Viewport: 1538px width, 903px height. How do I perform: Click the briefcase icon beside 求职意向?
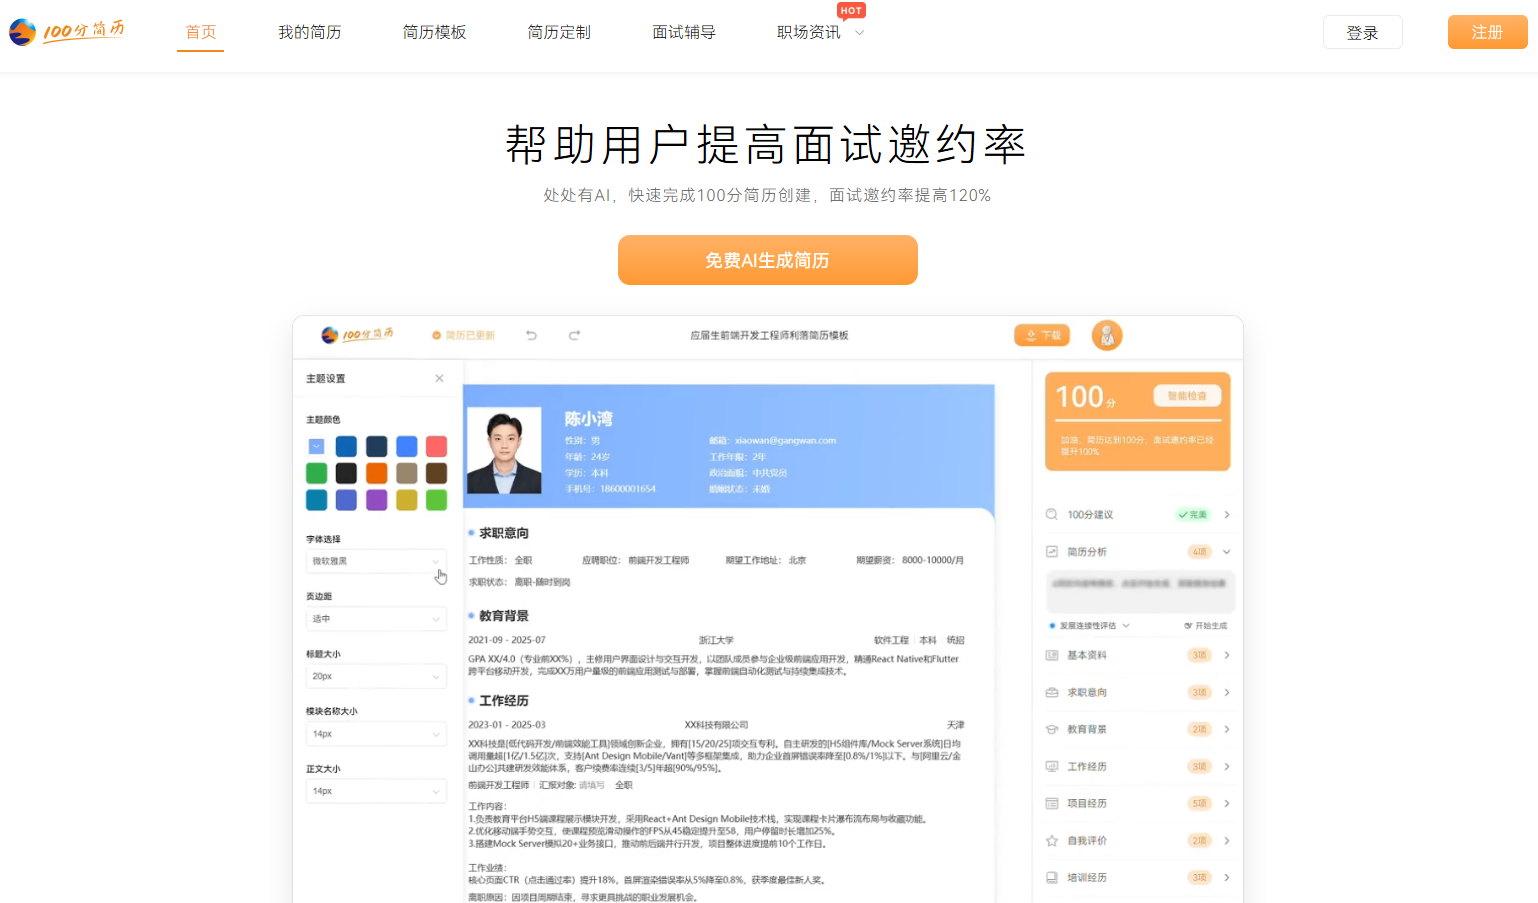(1053, 691)
